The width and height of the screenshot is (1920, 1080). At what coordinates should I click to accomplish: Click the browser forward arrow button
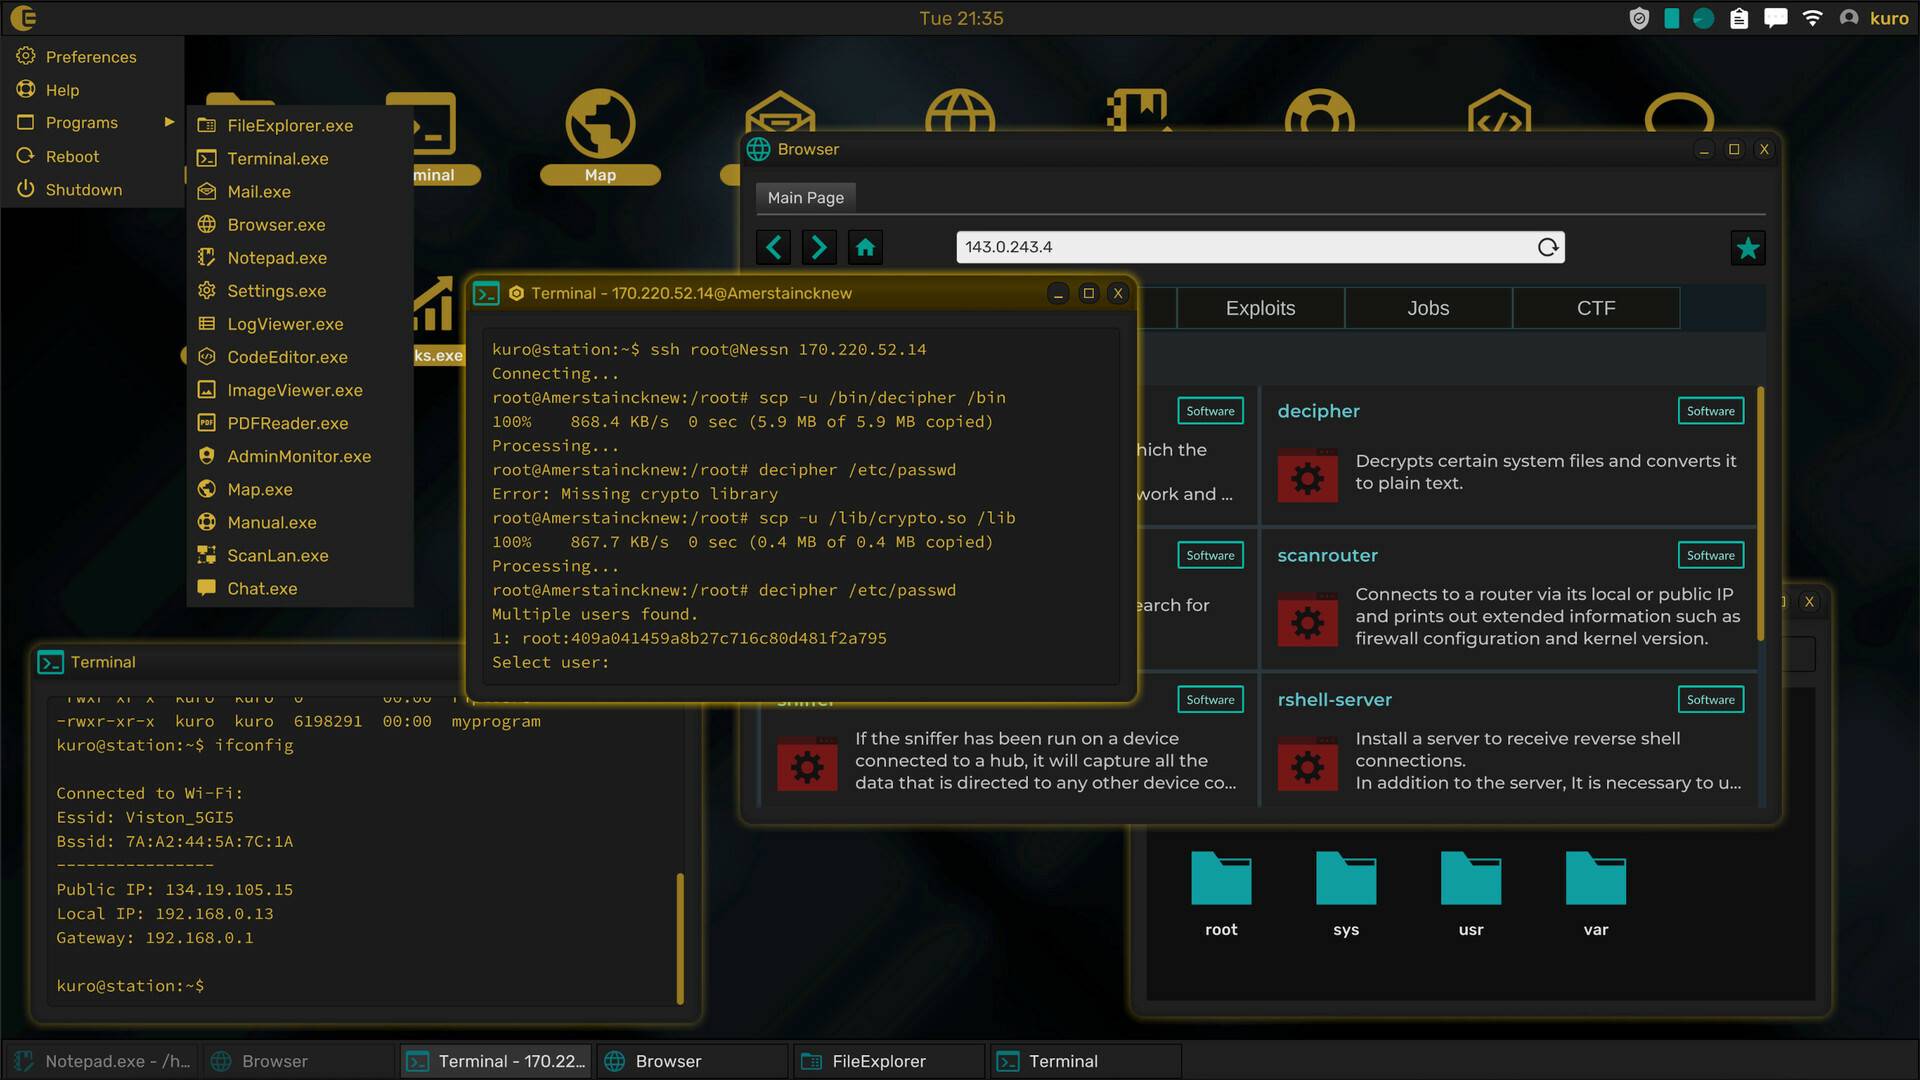click(819, 247)
